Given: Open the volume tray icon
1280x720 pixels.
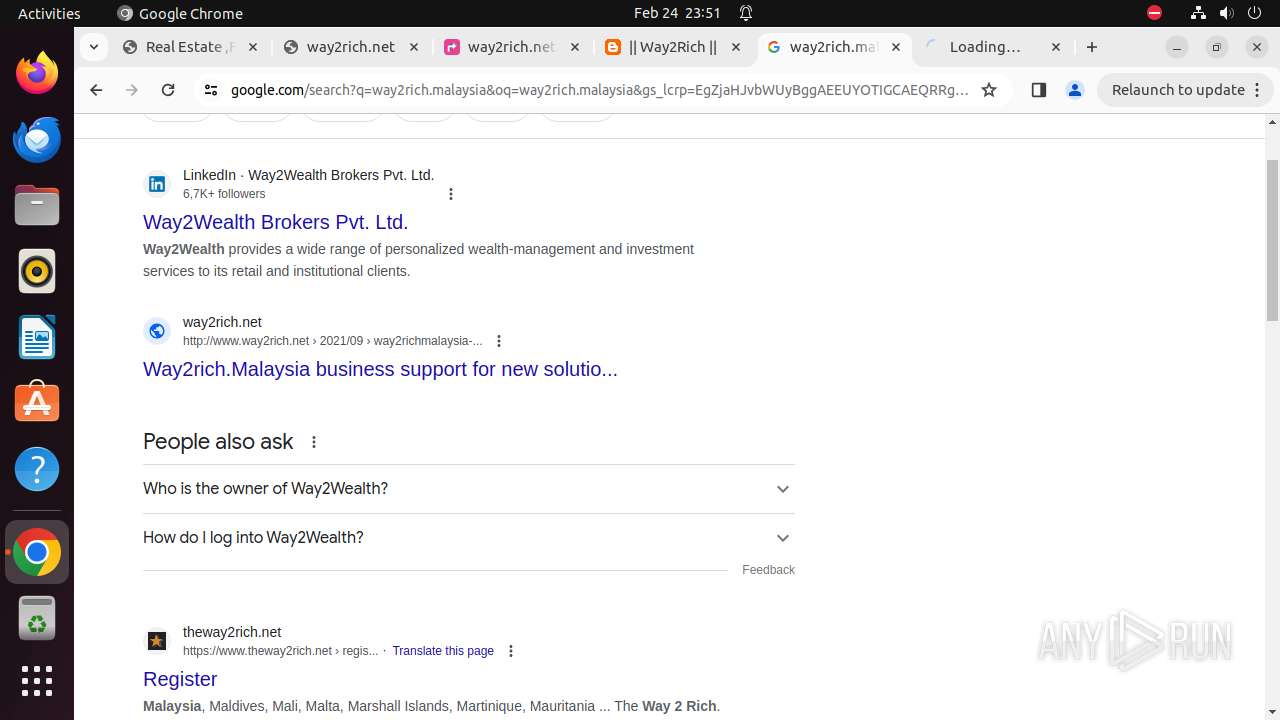Looking at the screenshot, I should click(x=1226, y=13).
